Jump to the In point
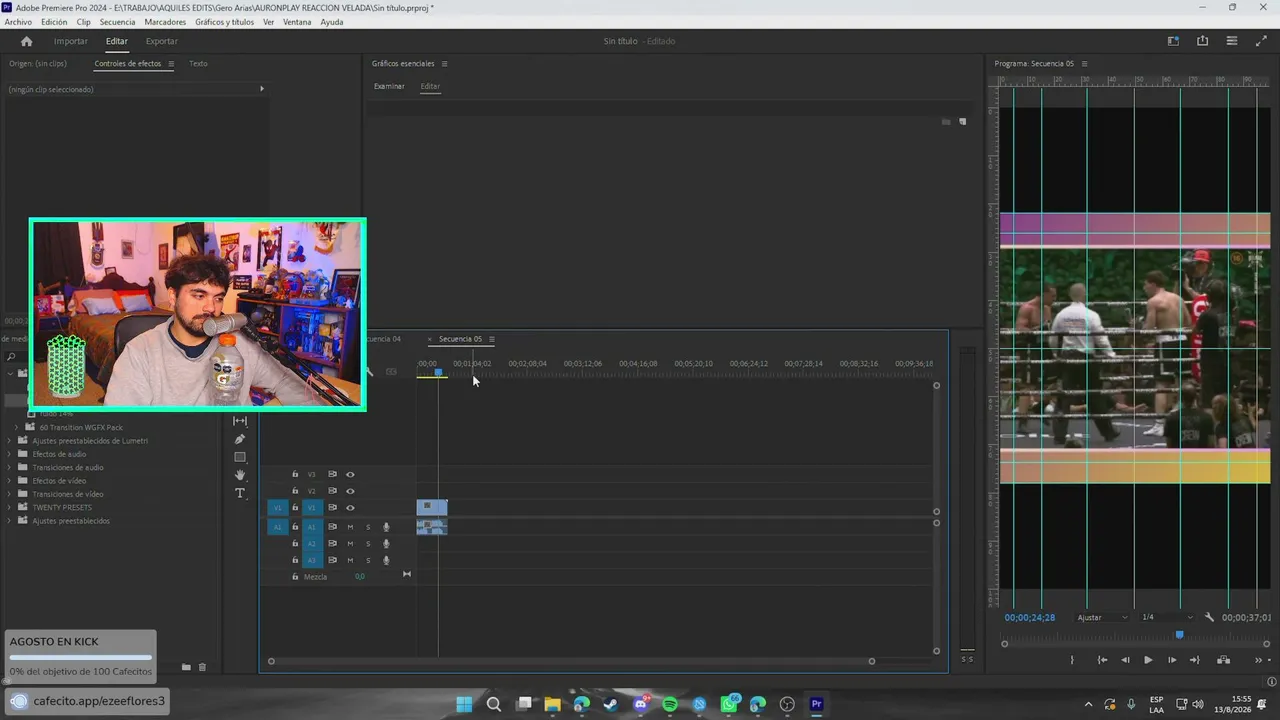The image size is (1280, 720). point(1102,660)
